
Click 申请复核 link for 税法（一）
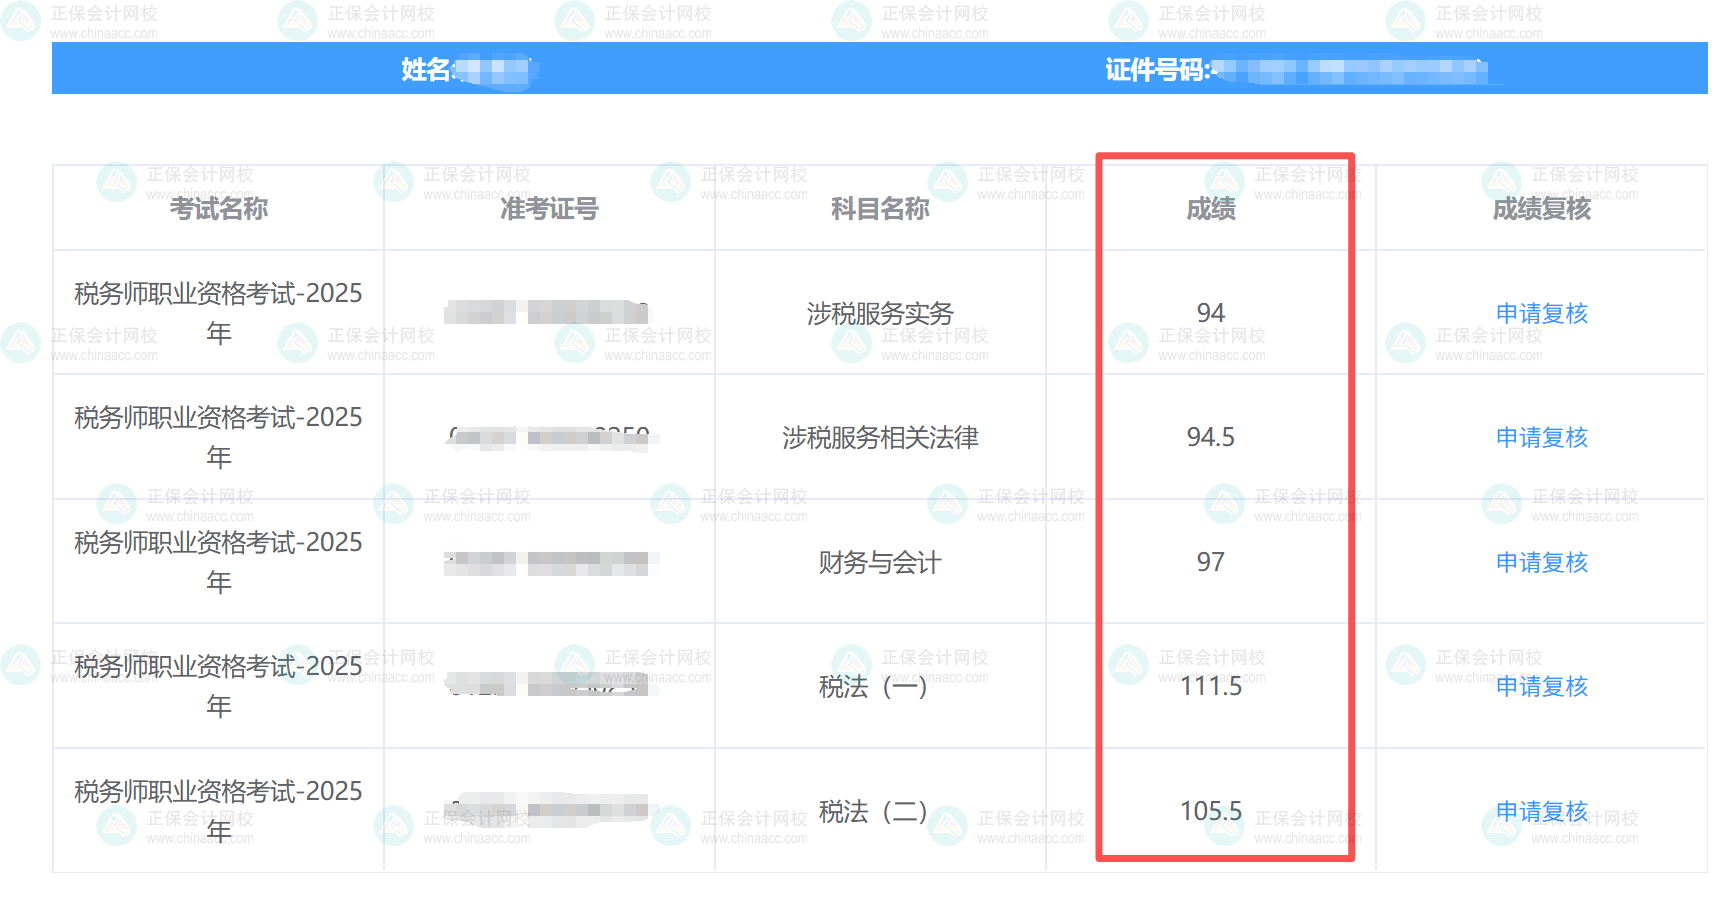point(1541,687)
